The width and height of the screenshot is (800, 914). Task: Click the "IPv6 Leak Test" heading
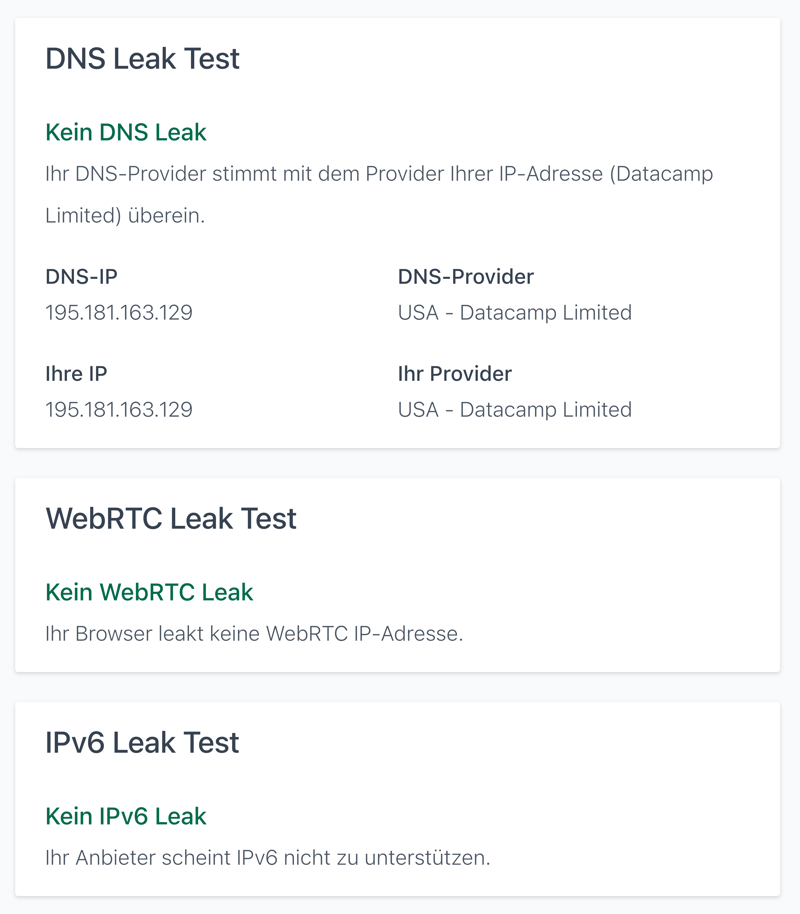tap(142, 743)
